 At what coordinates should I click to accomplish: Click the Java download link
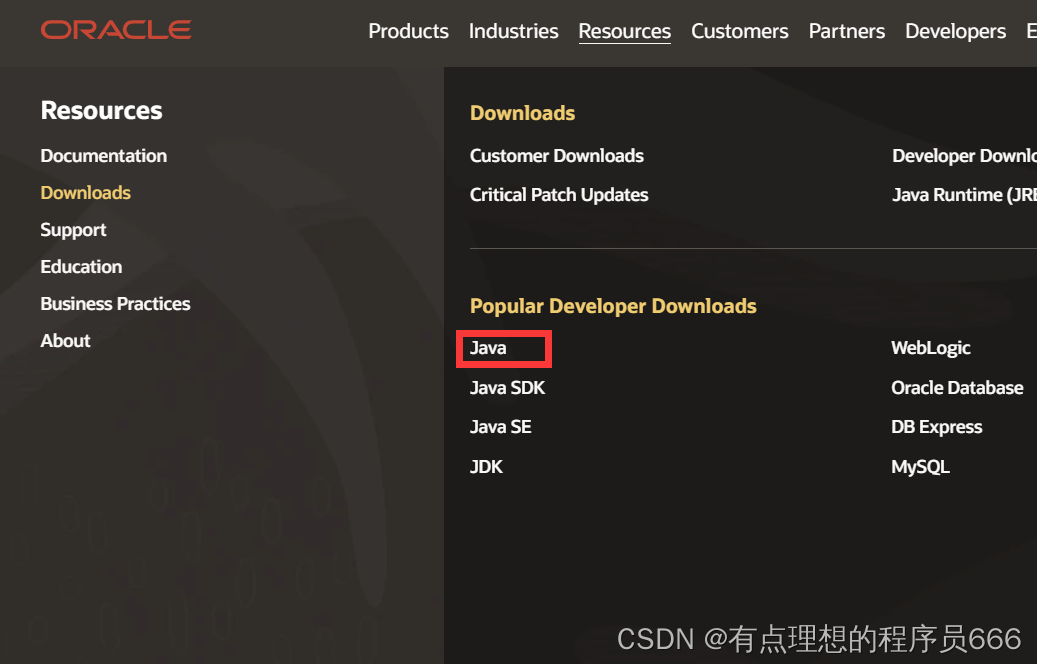488,348
